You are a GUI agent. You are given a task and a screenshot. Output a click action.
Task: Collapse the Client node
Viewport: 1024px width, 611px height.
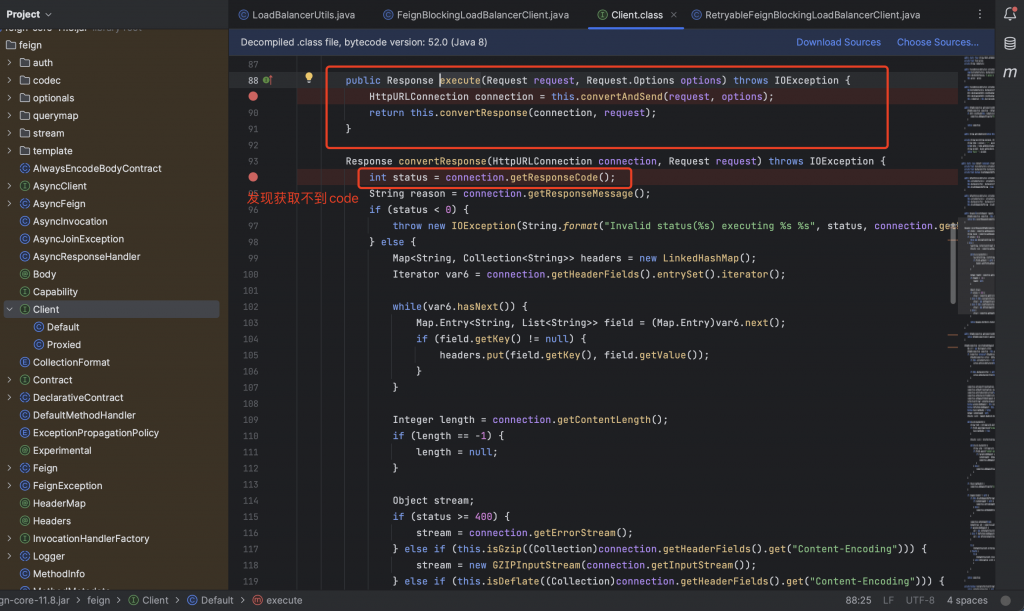(9, 309)
